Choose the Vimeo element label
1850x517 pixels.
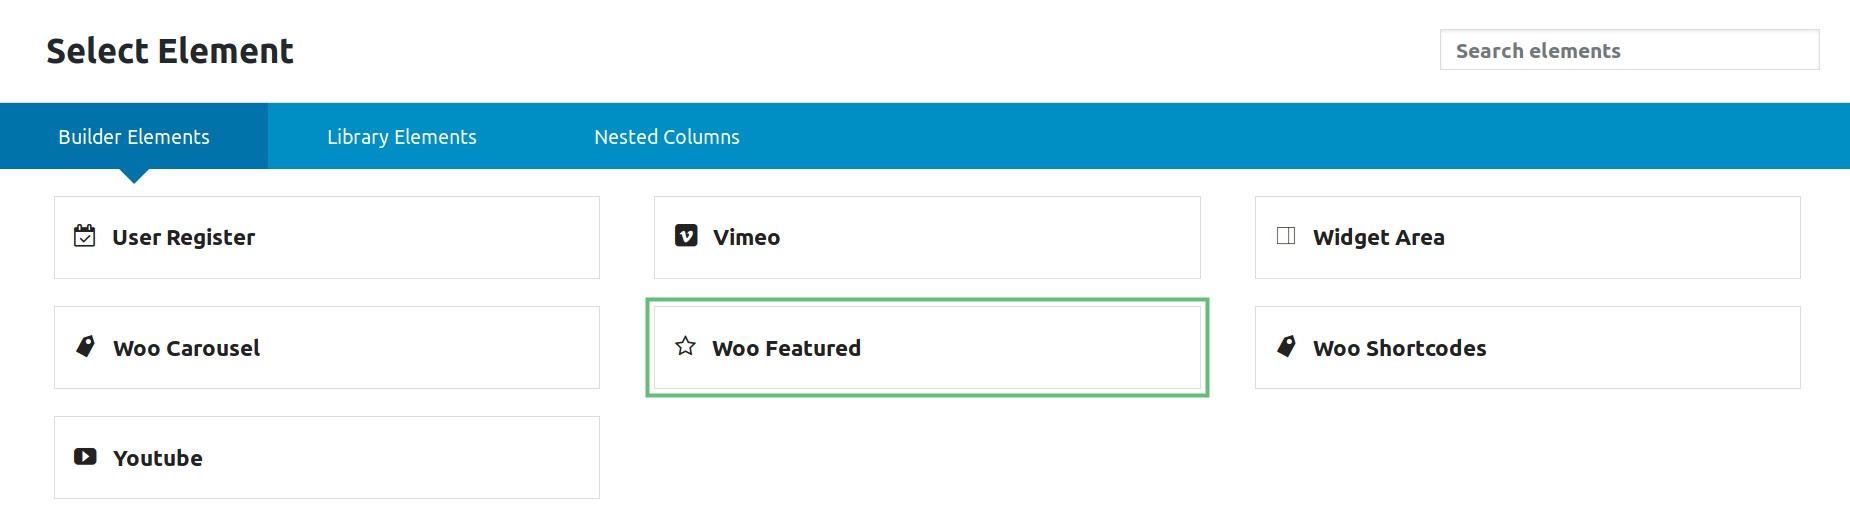(x=746, y=237)
